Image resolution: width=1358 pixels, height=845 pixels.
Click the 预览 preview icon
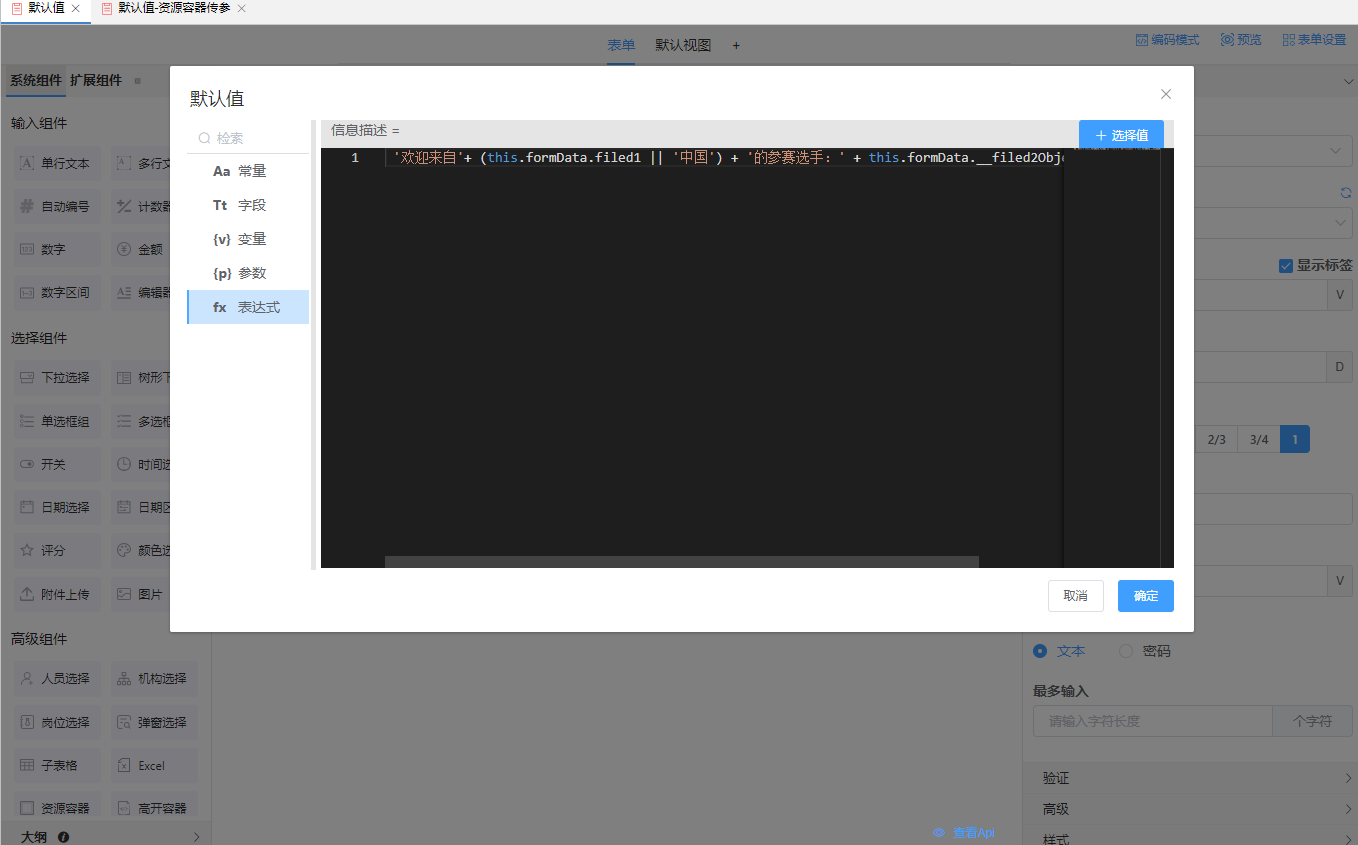tap(1227, 40)
